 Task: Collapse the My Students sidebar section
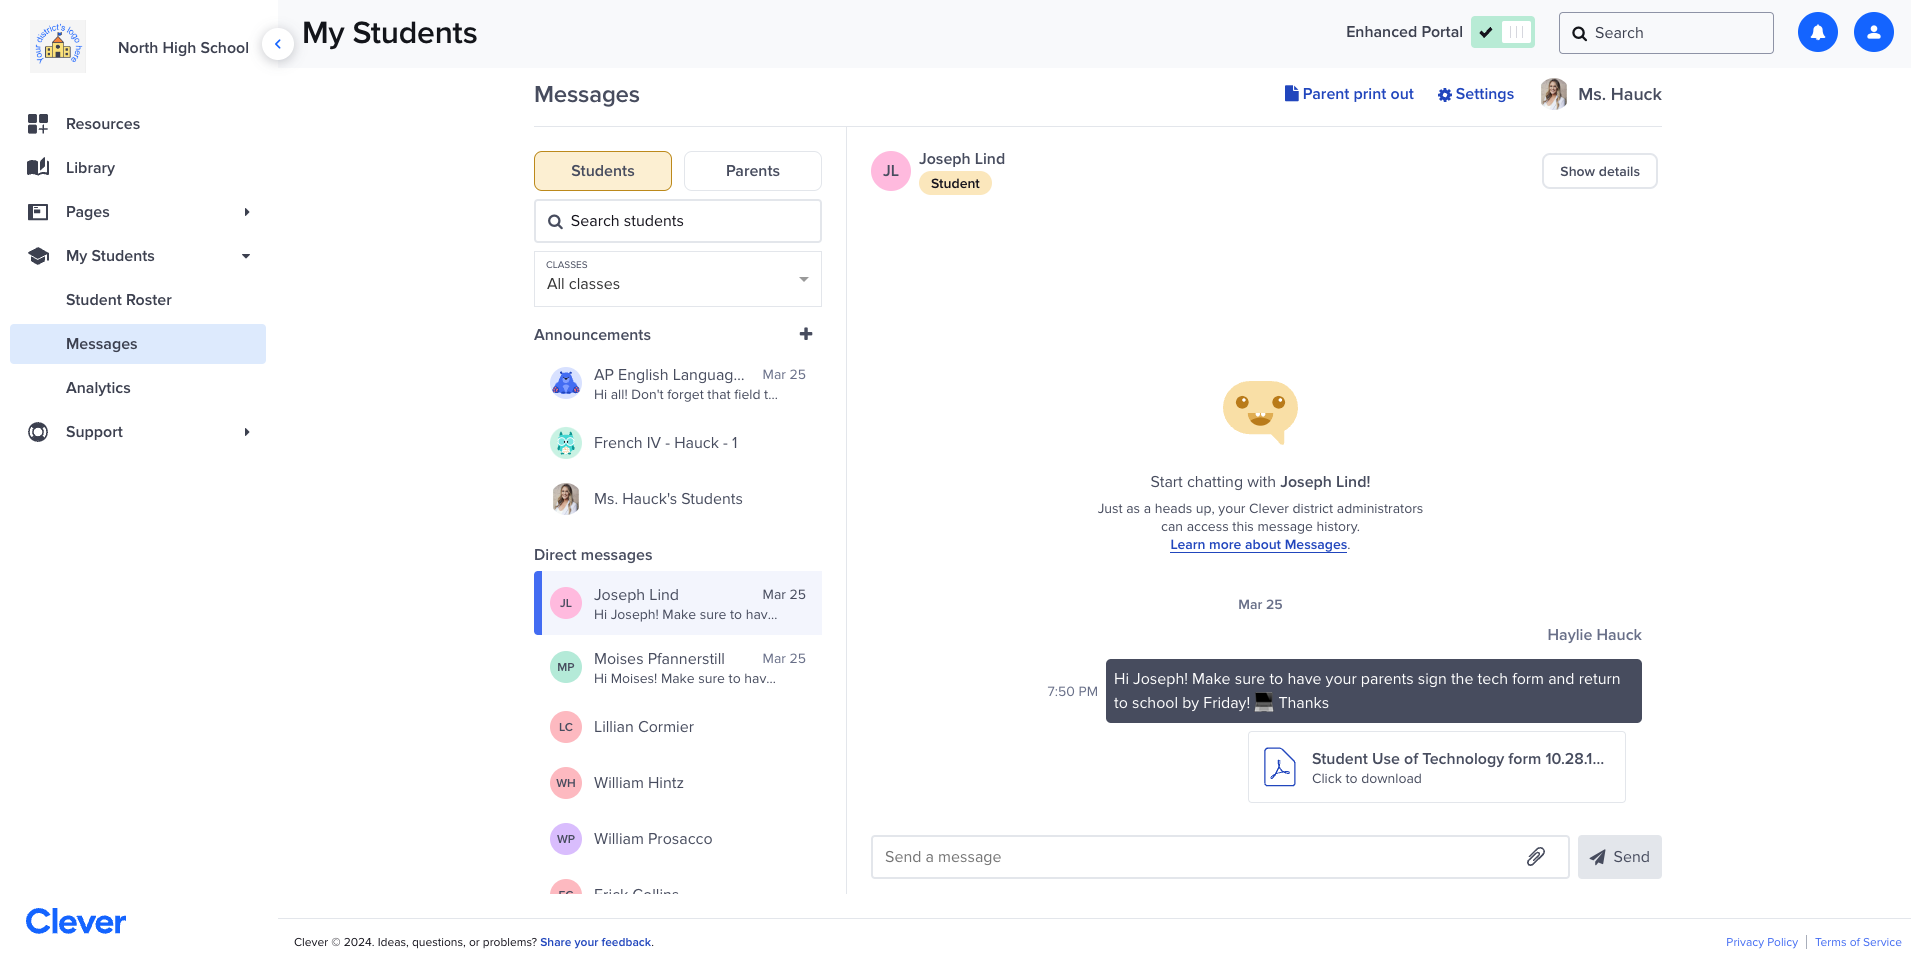[246, 255]
